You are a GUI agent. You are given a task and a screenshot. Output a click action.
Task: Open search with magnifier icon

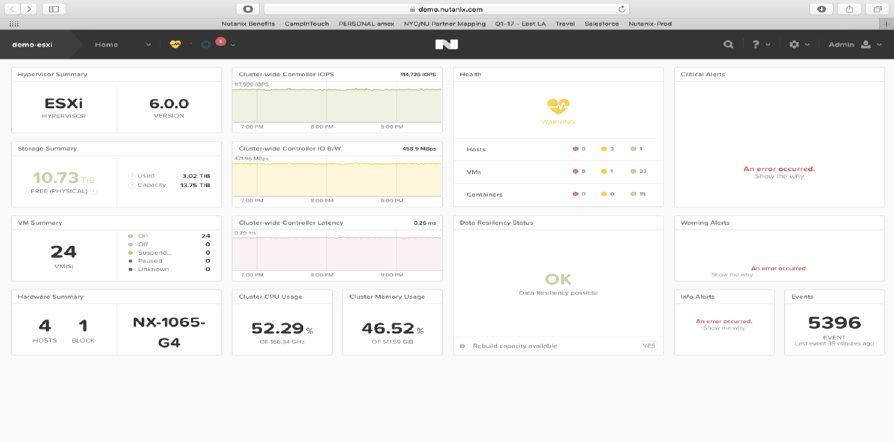click(x=728, y=44)
